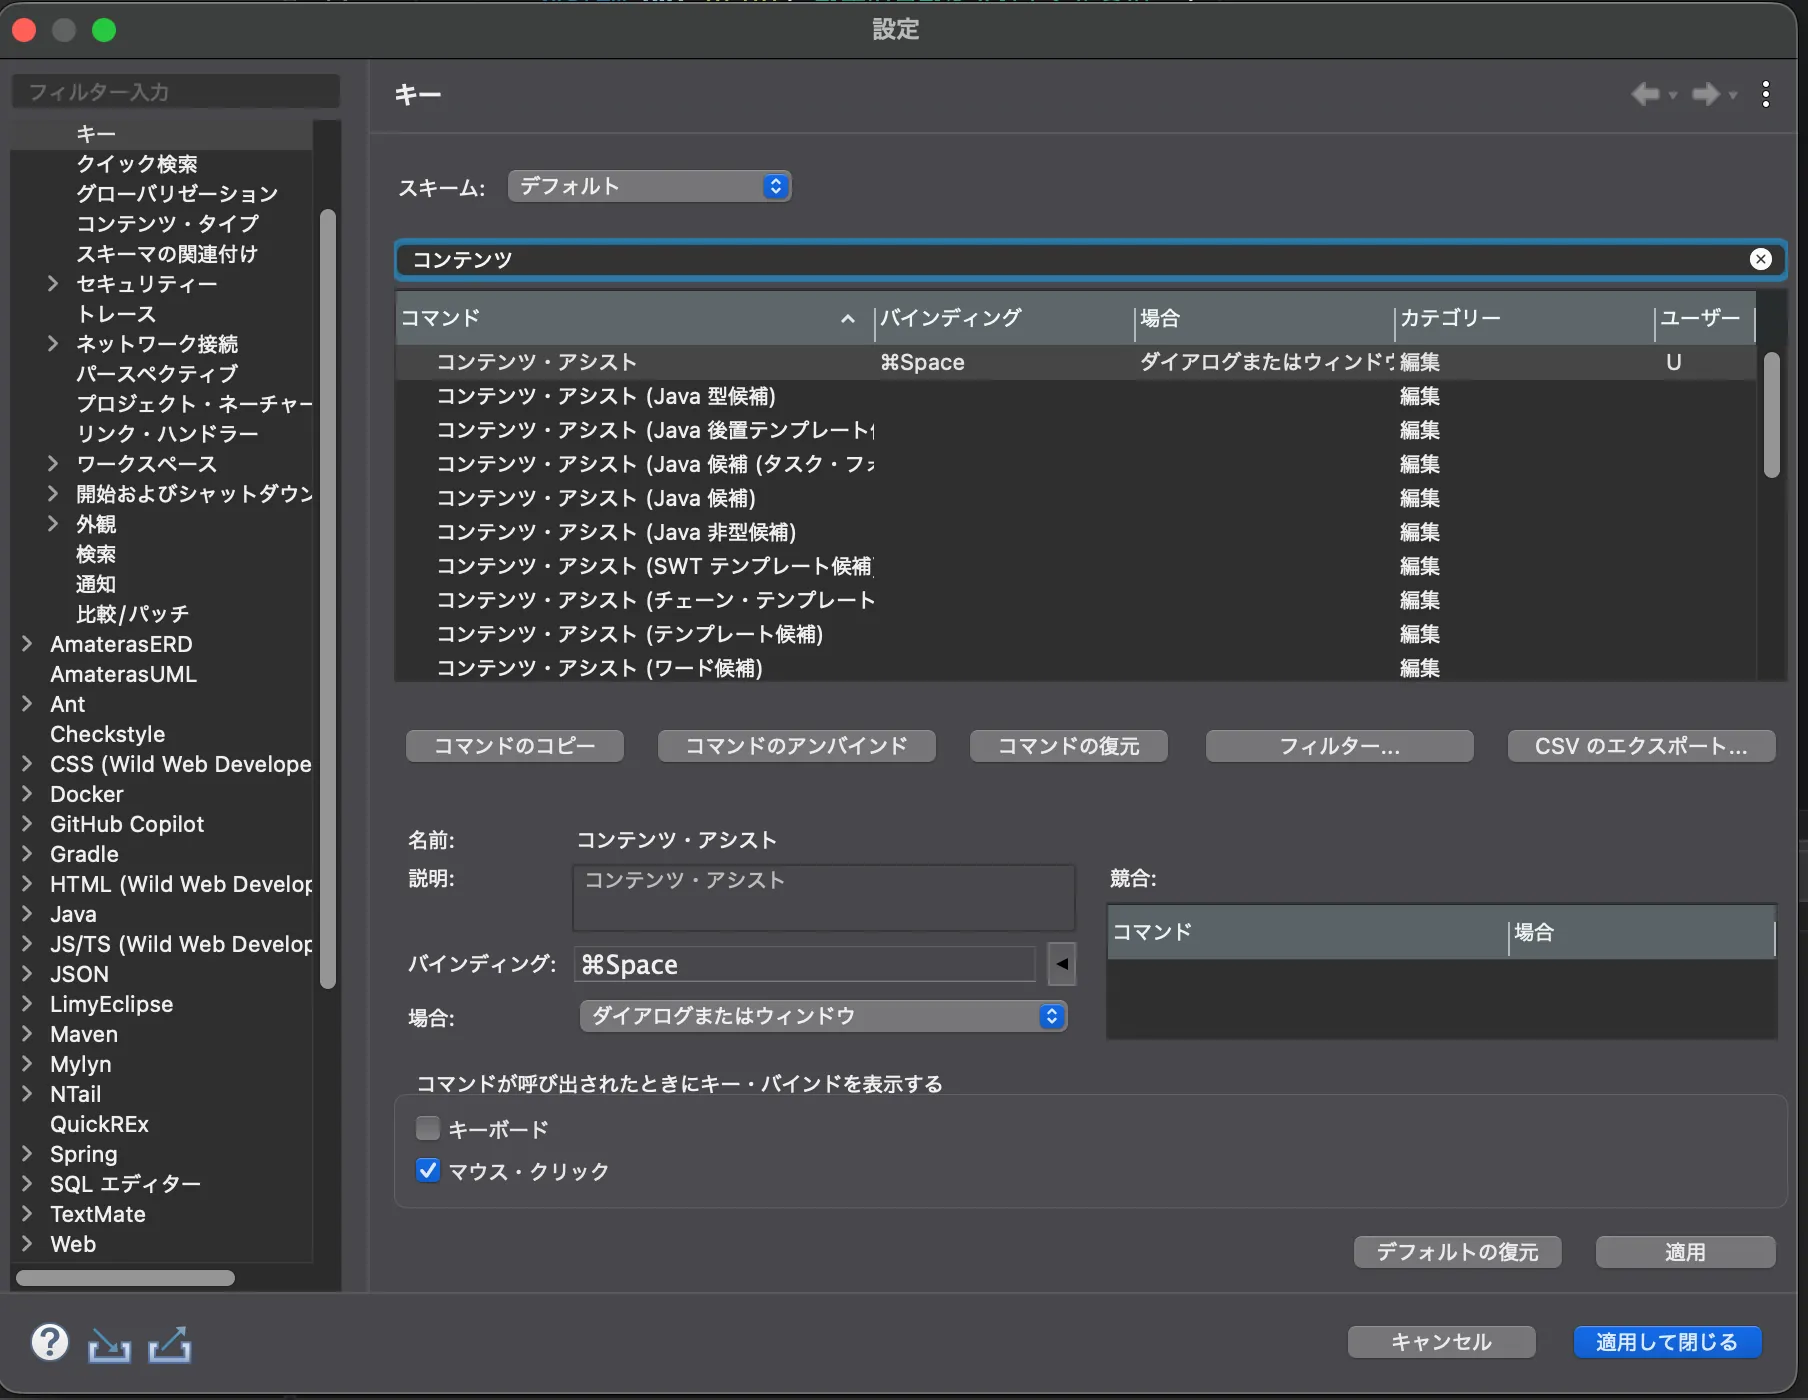Expand the Maven tree node
This screenshot has width=1808, height=1400.
[x=27, y=1034]
